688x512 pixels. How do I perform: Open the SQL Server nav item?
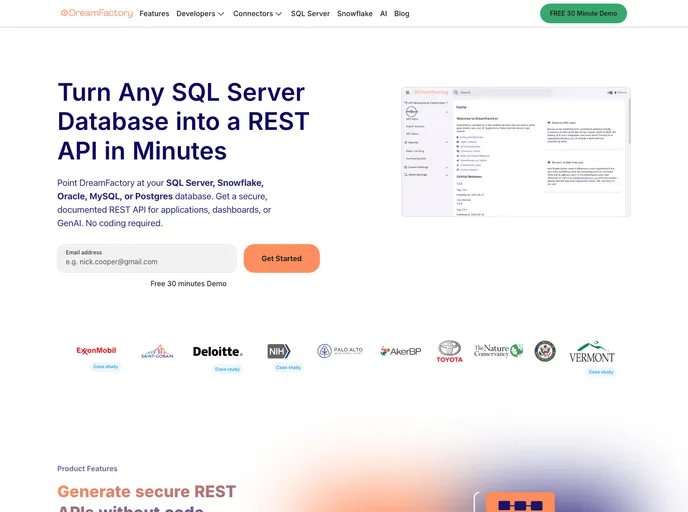310,14
